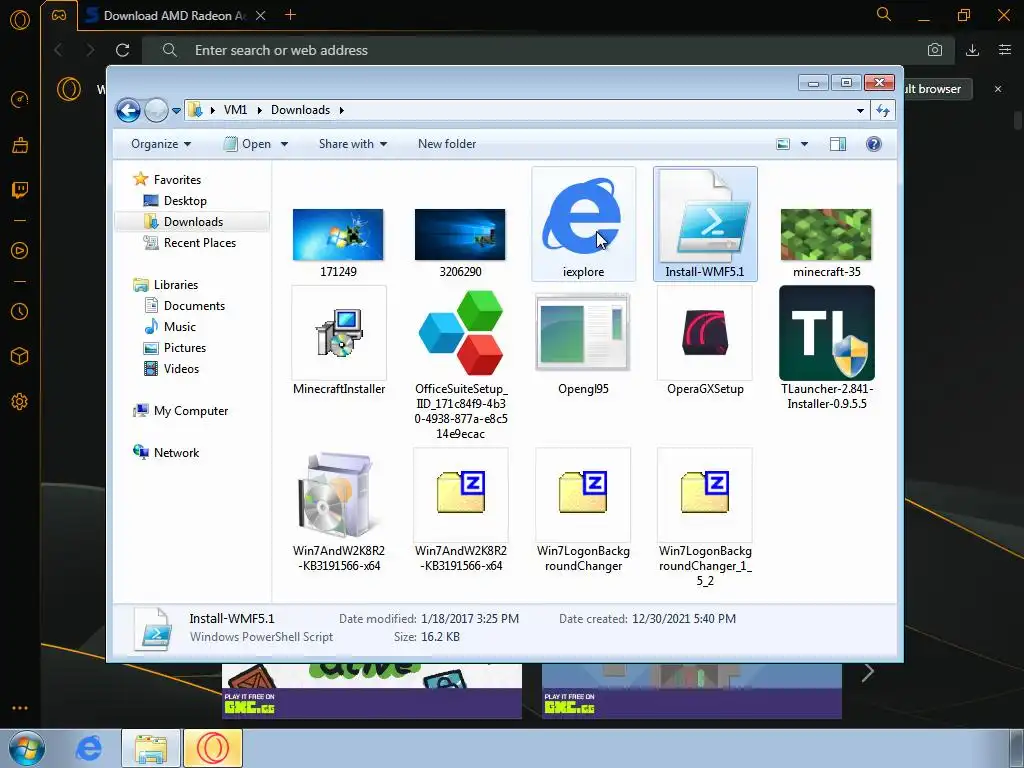Expand the Open button dropdown arrow
This screenshot has height=768, width=1024.
(284, 144)
